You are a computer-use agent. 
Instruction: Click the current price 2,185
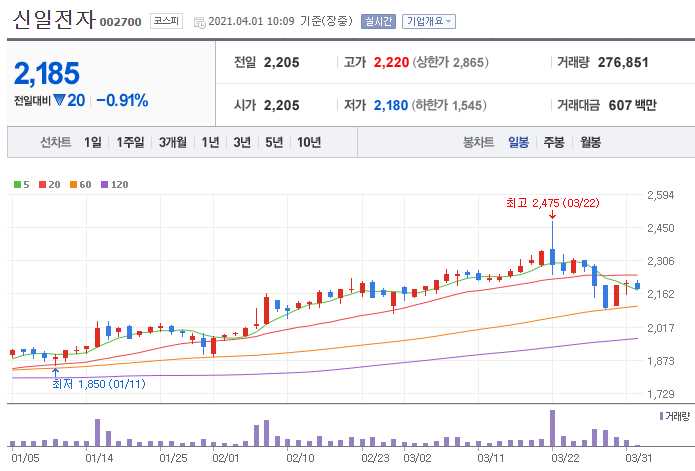click(x=47, y=73)
